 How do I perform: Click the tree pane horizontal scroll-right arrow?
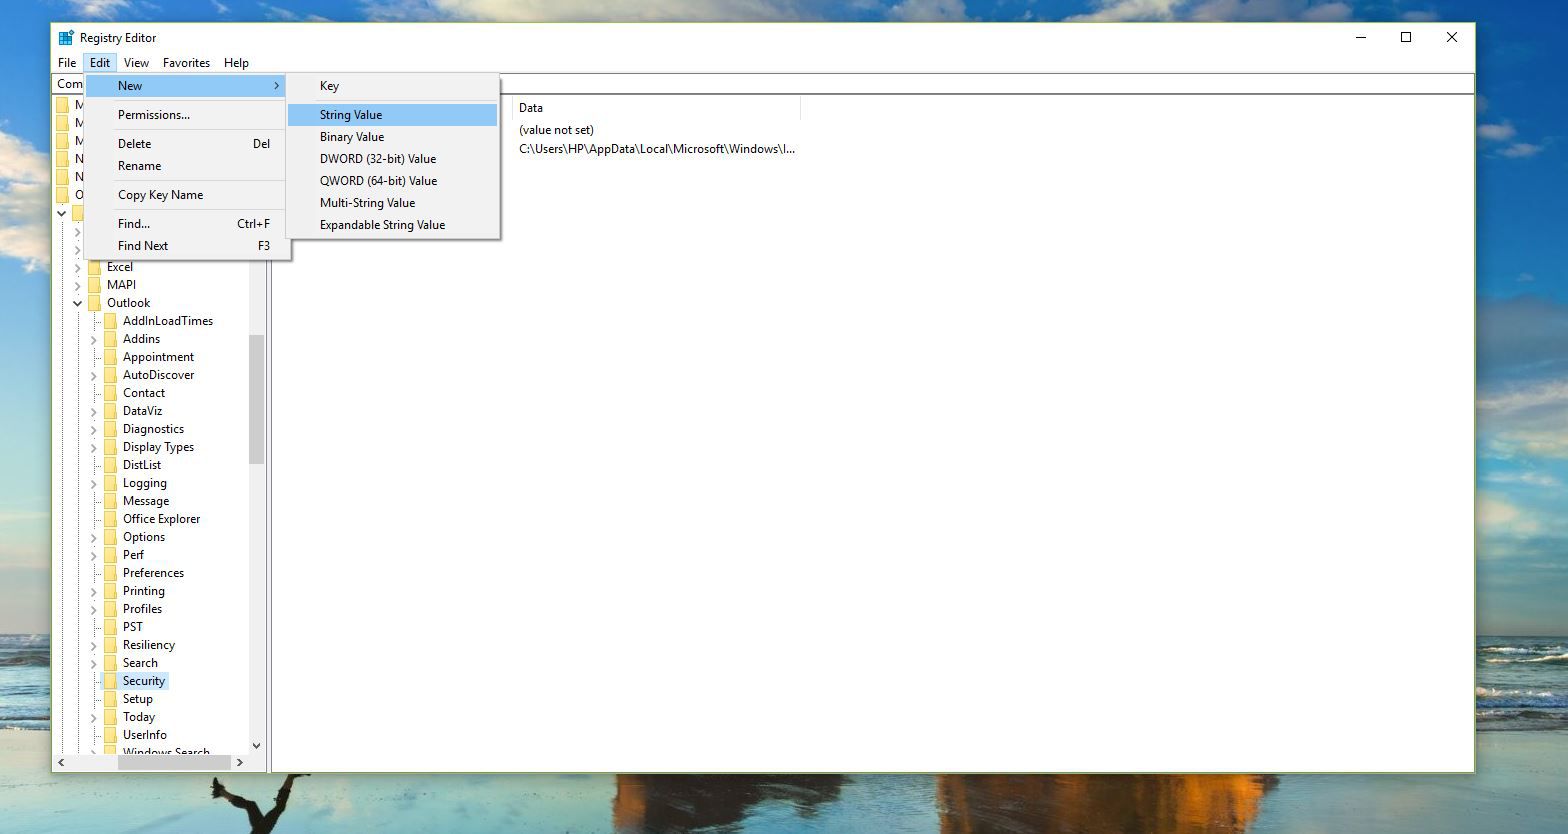click(x=239, y=762)
